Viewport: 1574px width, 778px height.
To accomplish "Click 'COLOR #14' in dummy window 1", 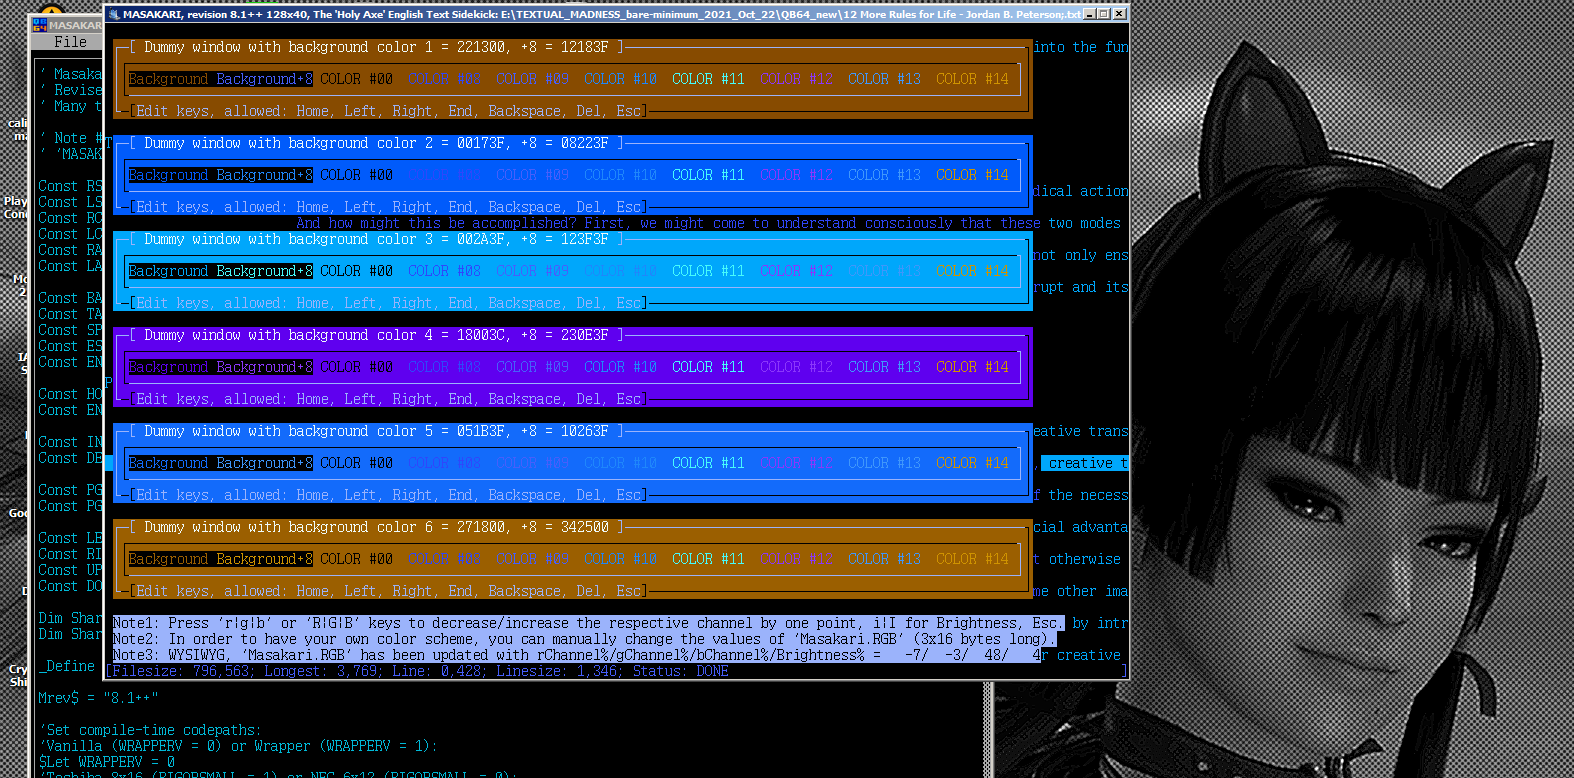I will pyautogui.click(x=972, y=79).
